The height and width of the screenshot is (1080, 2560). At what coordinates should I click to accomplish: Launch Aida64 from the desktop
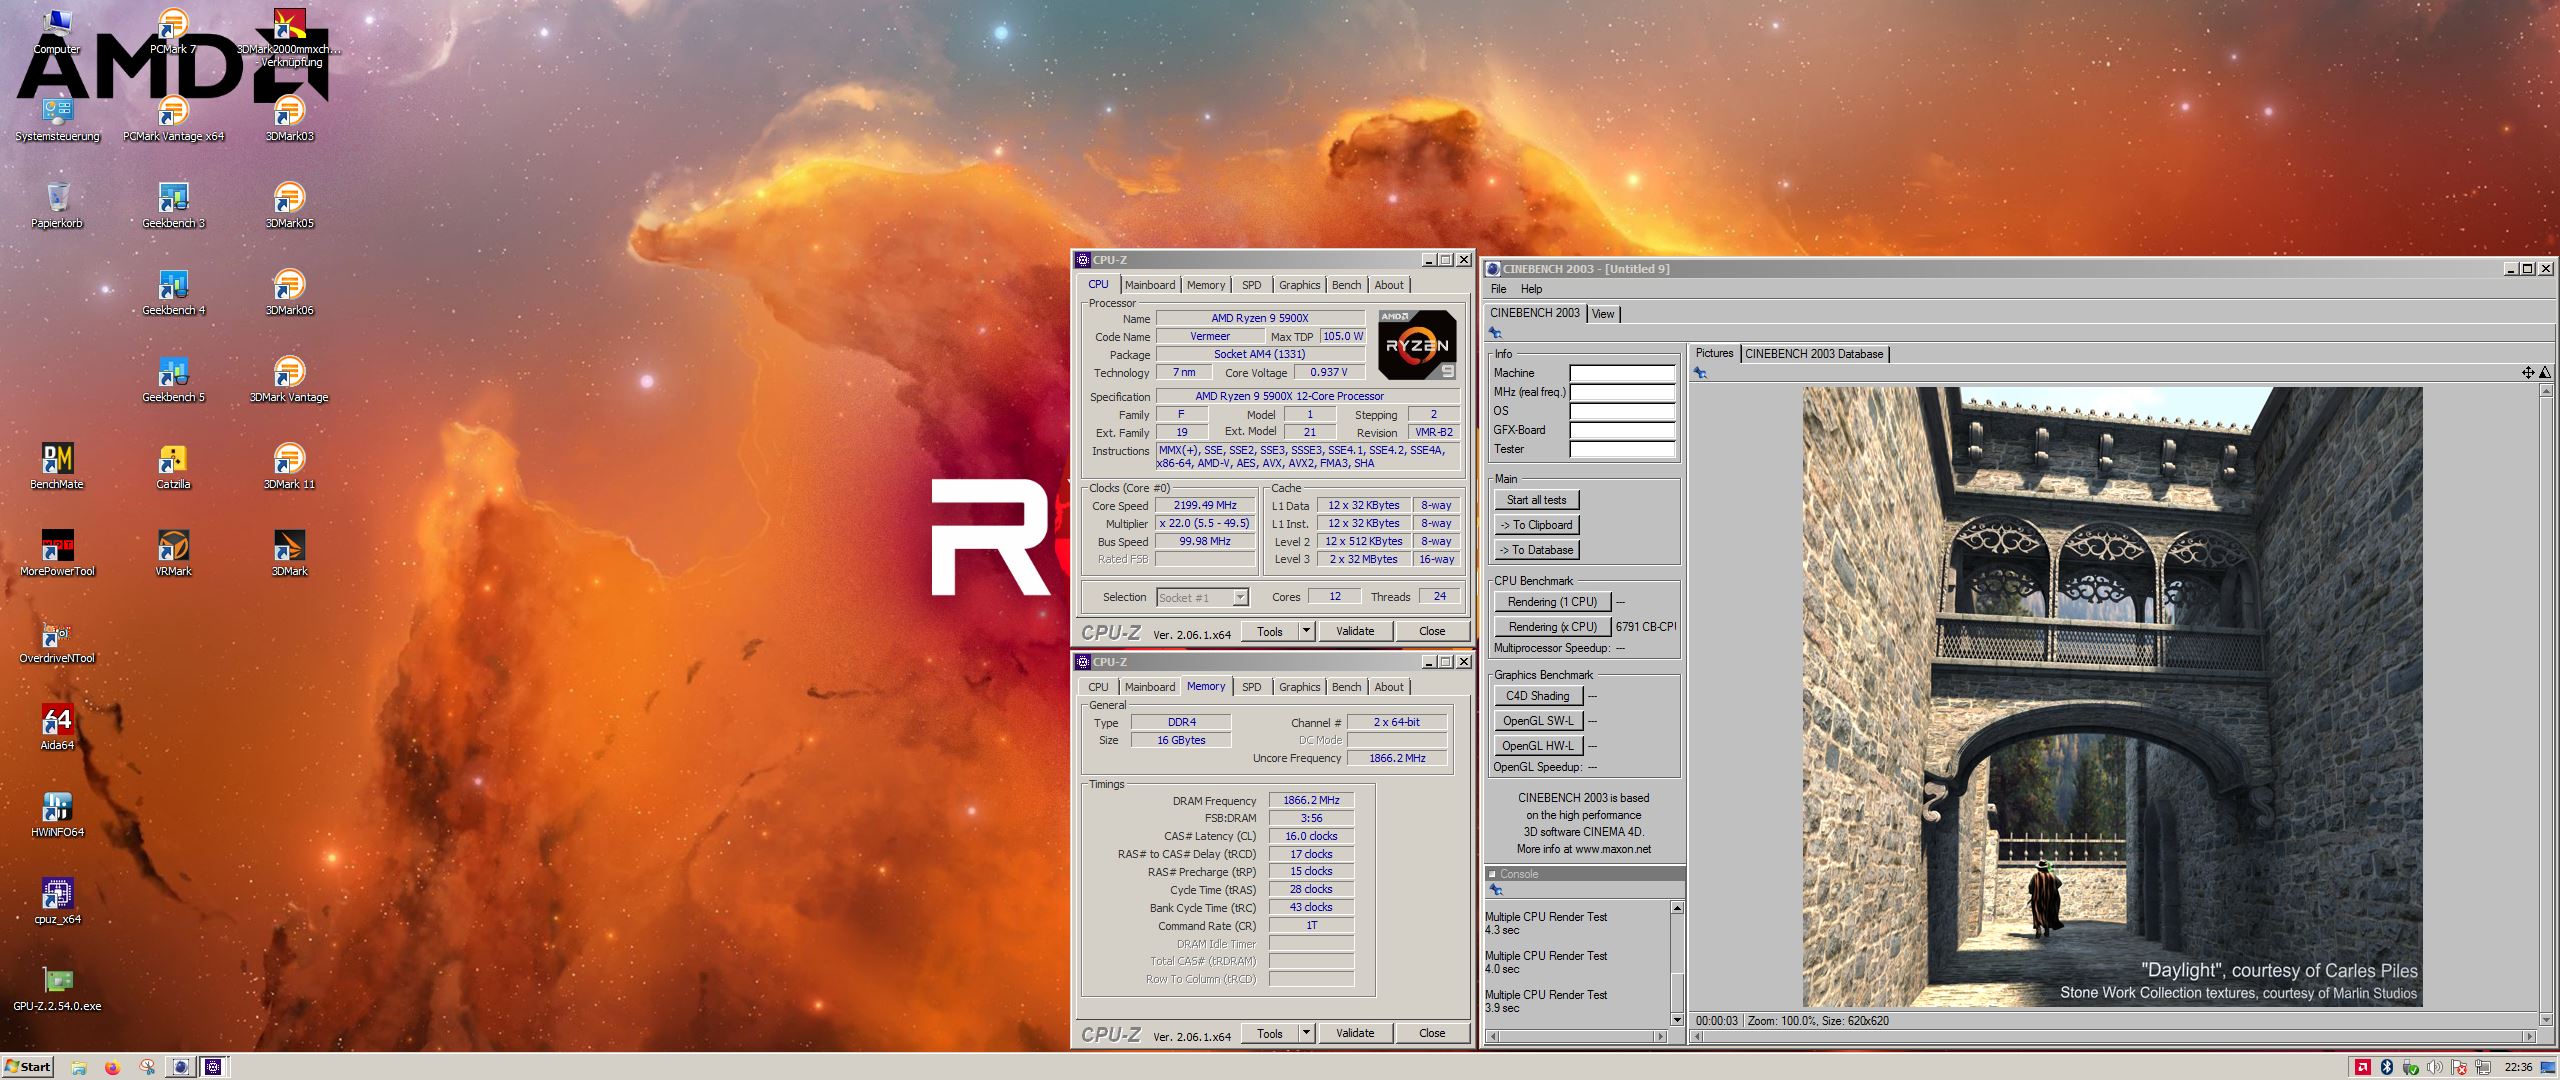click(57, 727)
